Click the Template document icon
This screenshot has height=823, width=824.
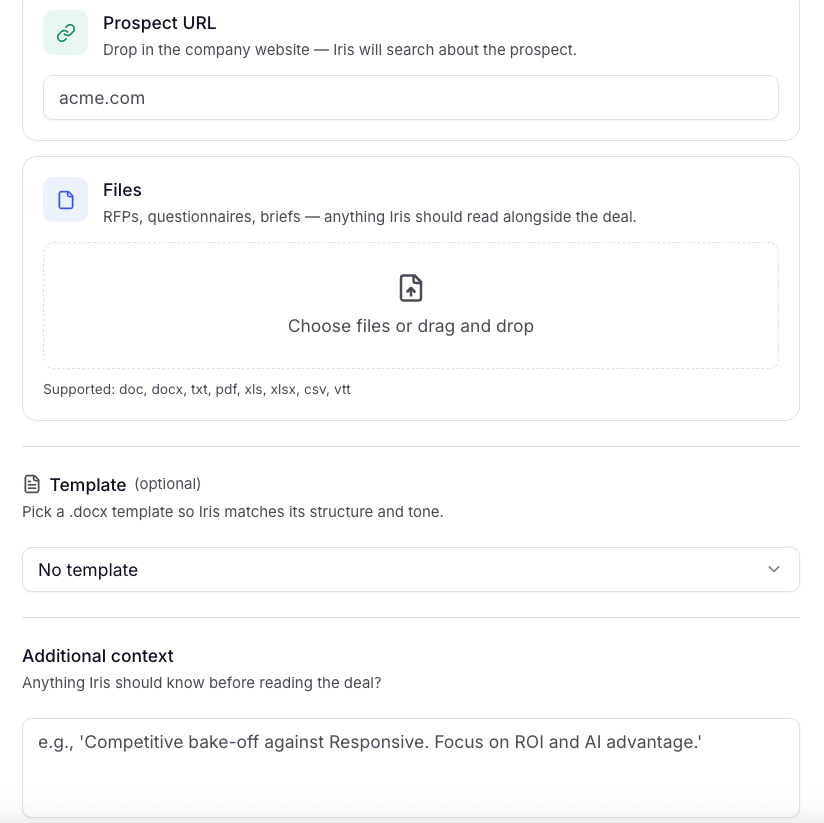coord(32,484)
